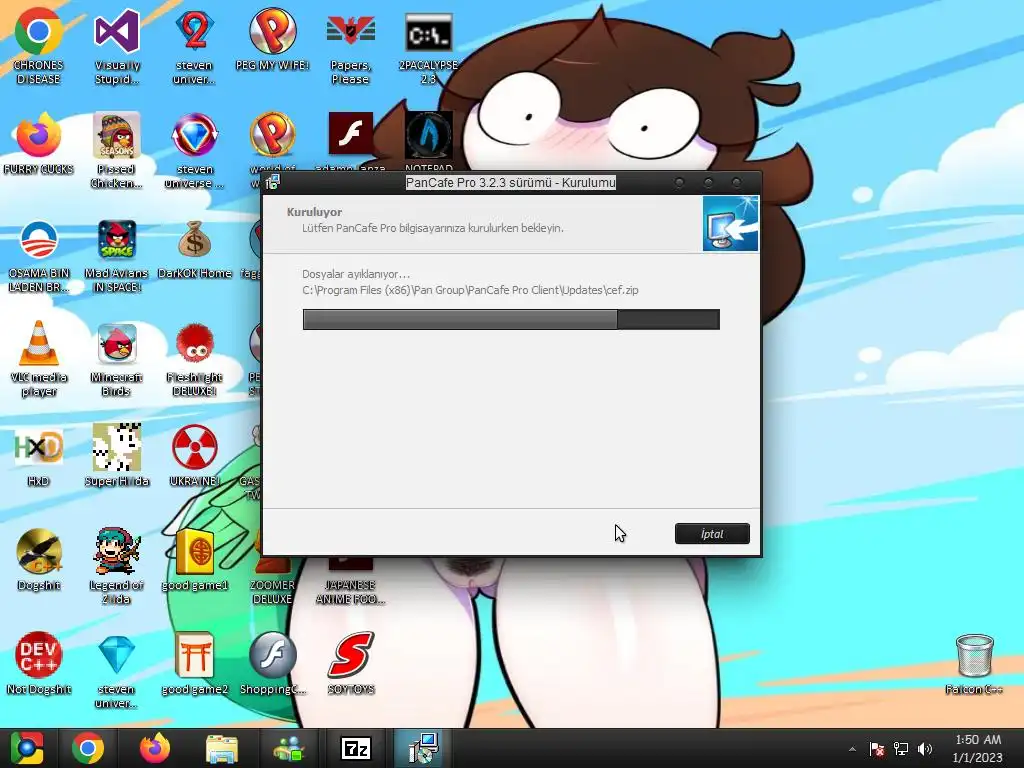Open the Start menu button on the taskbar
This screenshot has height=768, width=1024.
pyautogui.click(x=26, y=748)
